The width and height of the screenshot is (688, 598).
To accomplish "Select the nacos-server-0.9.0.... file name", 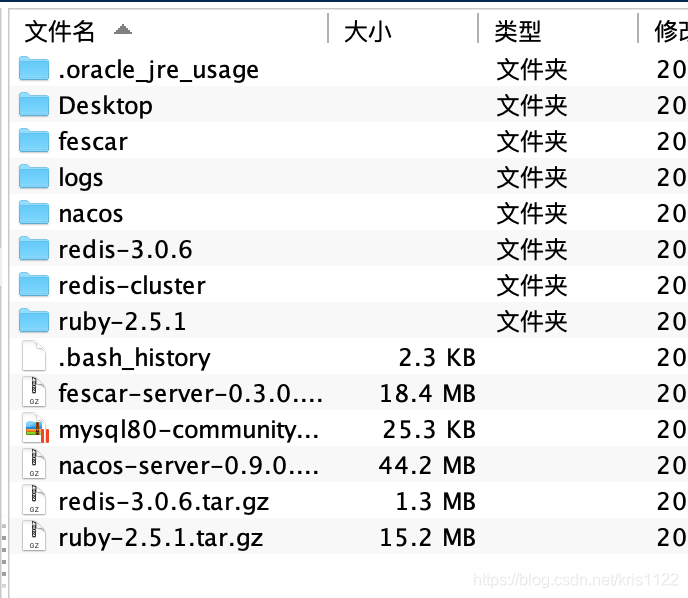I will 189,465.
